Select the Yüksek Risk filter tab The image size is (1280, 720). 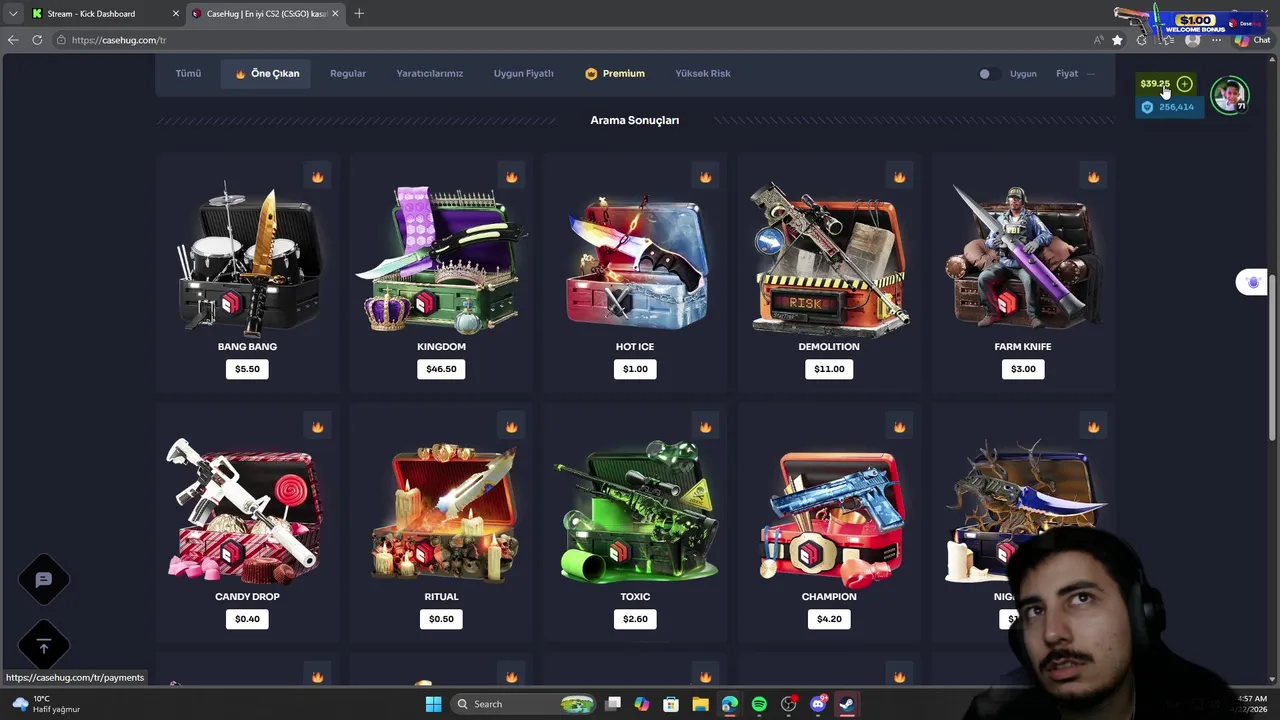(703, 74)
